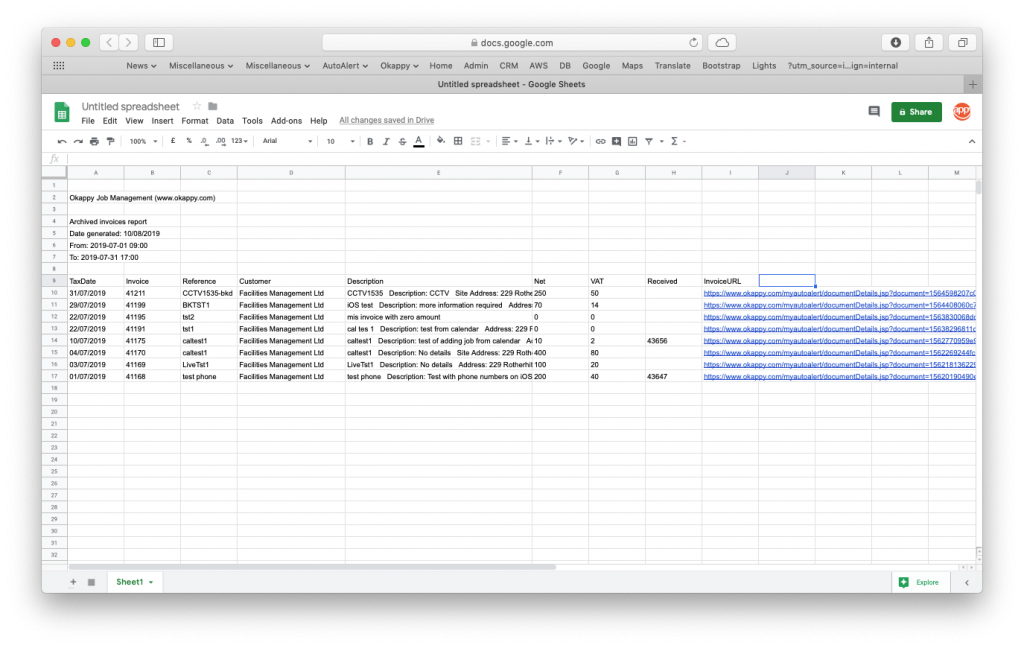This screenshot has width=1024, height=648.
Task: Pick a text color with the A icon
Action: click(x=419, y=141)
